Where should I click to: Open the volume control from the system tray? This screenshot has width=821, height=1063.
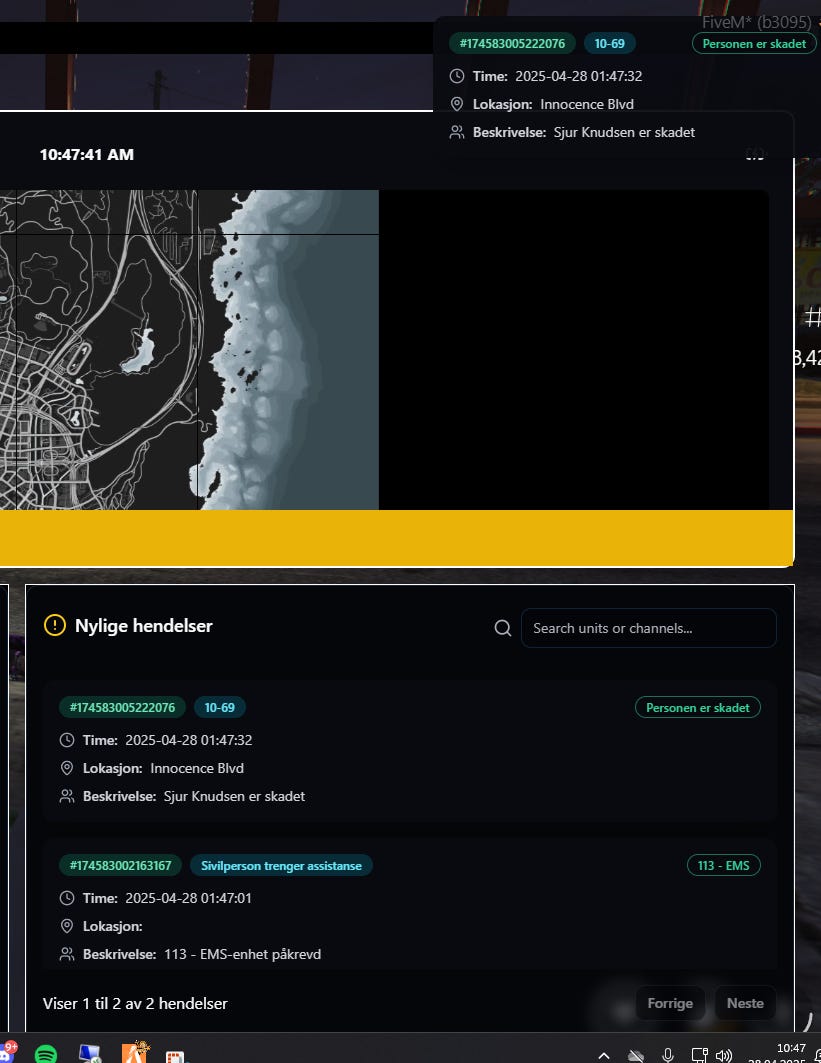coord(725,1055)
